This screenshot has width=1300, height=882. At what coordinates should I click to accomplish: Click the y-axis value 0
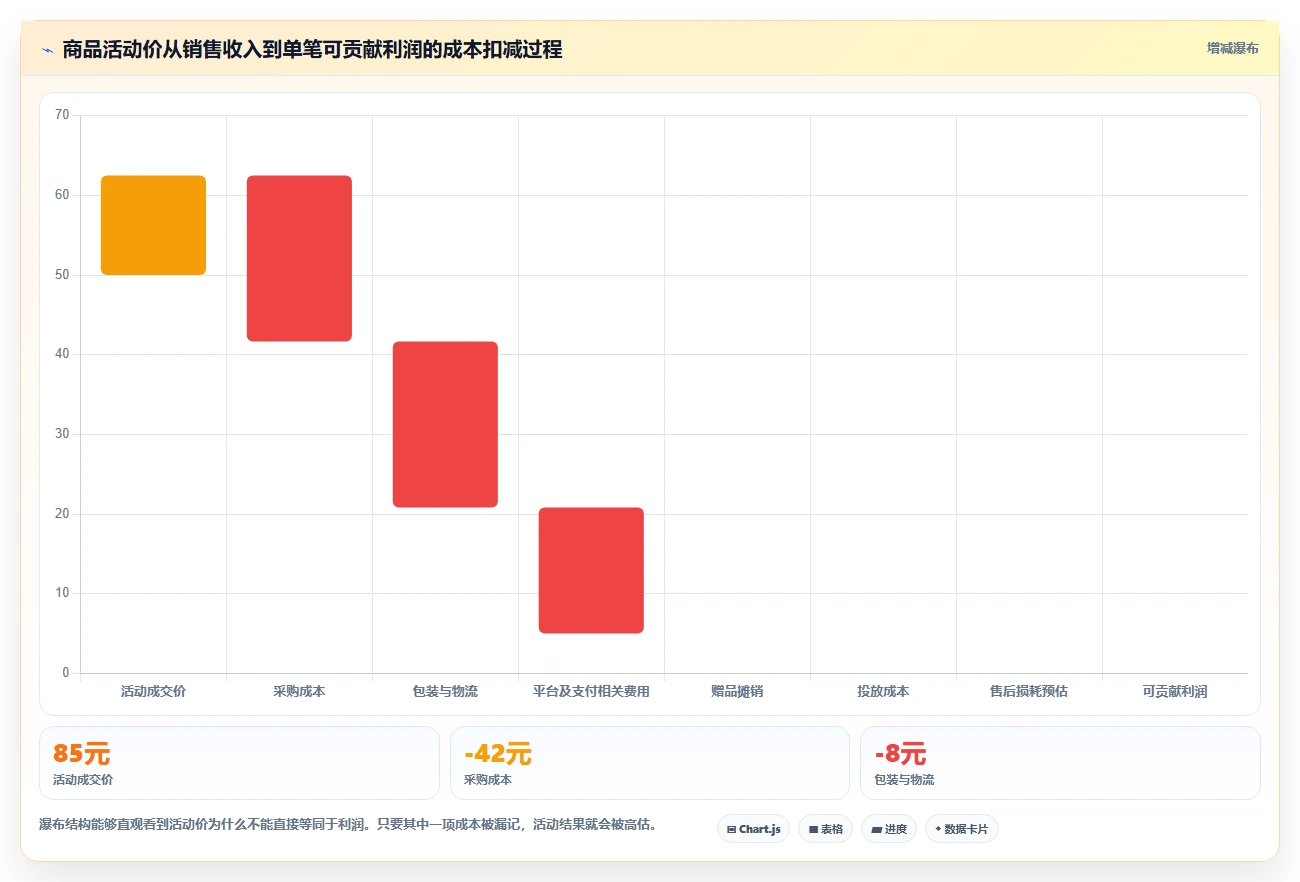pyautogui.click(x=66, y=673)
